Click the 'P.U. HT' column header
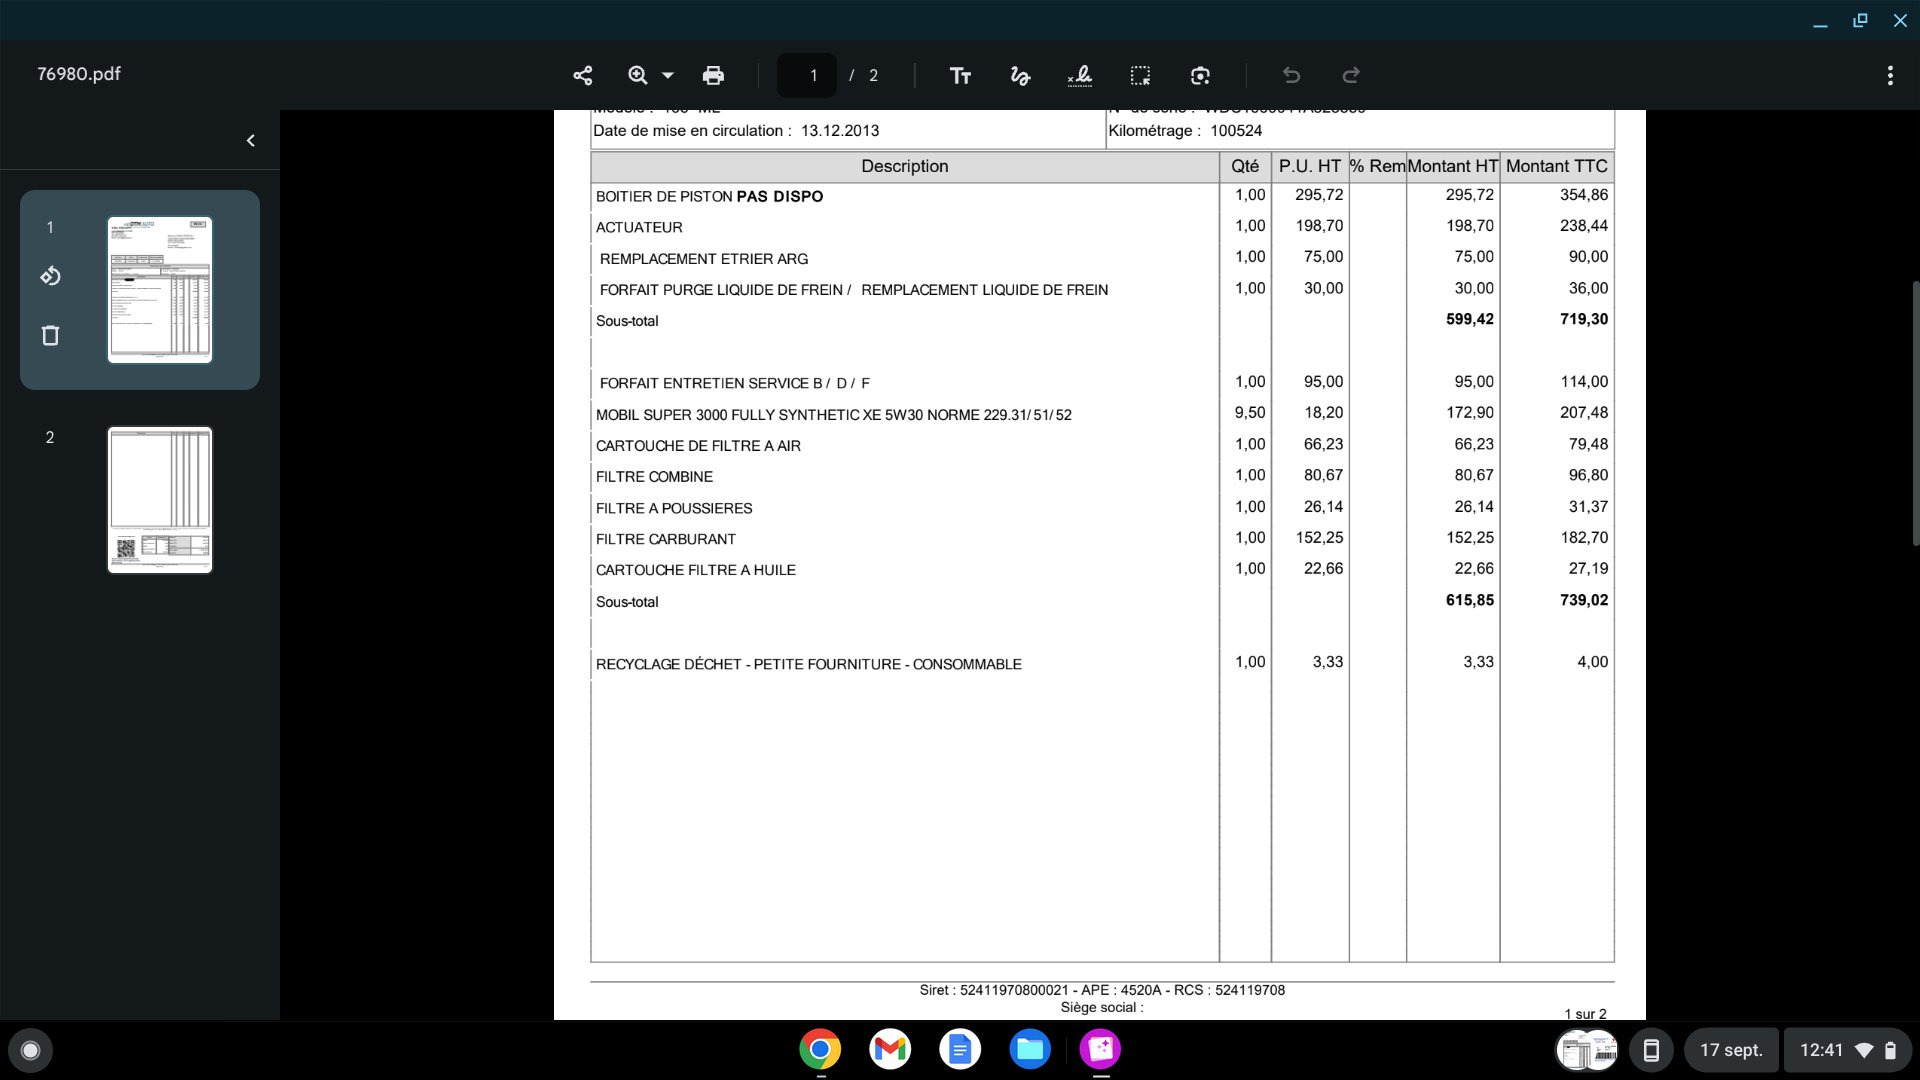Image resolution: width=1920 pixels, height=1080 pixels. pos(1309,166)
